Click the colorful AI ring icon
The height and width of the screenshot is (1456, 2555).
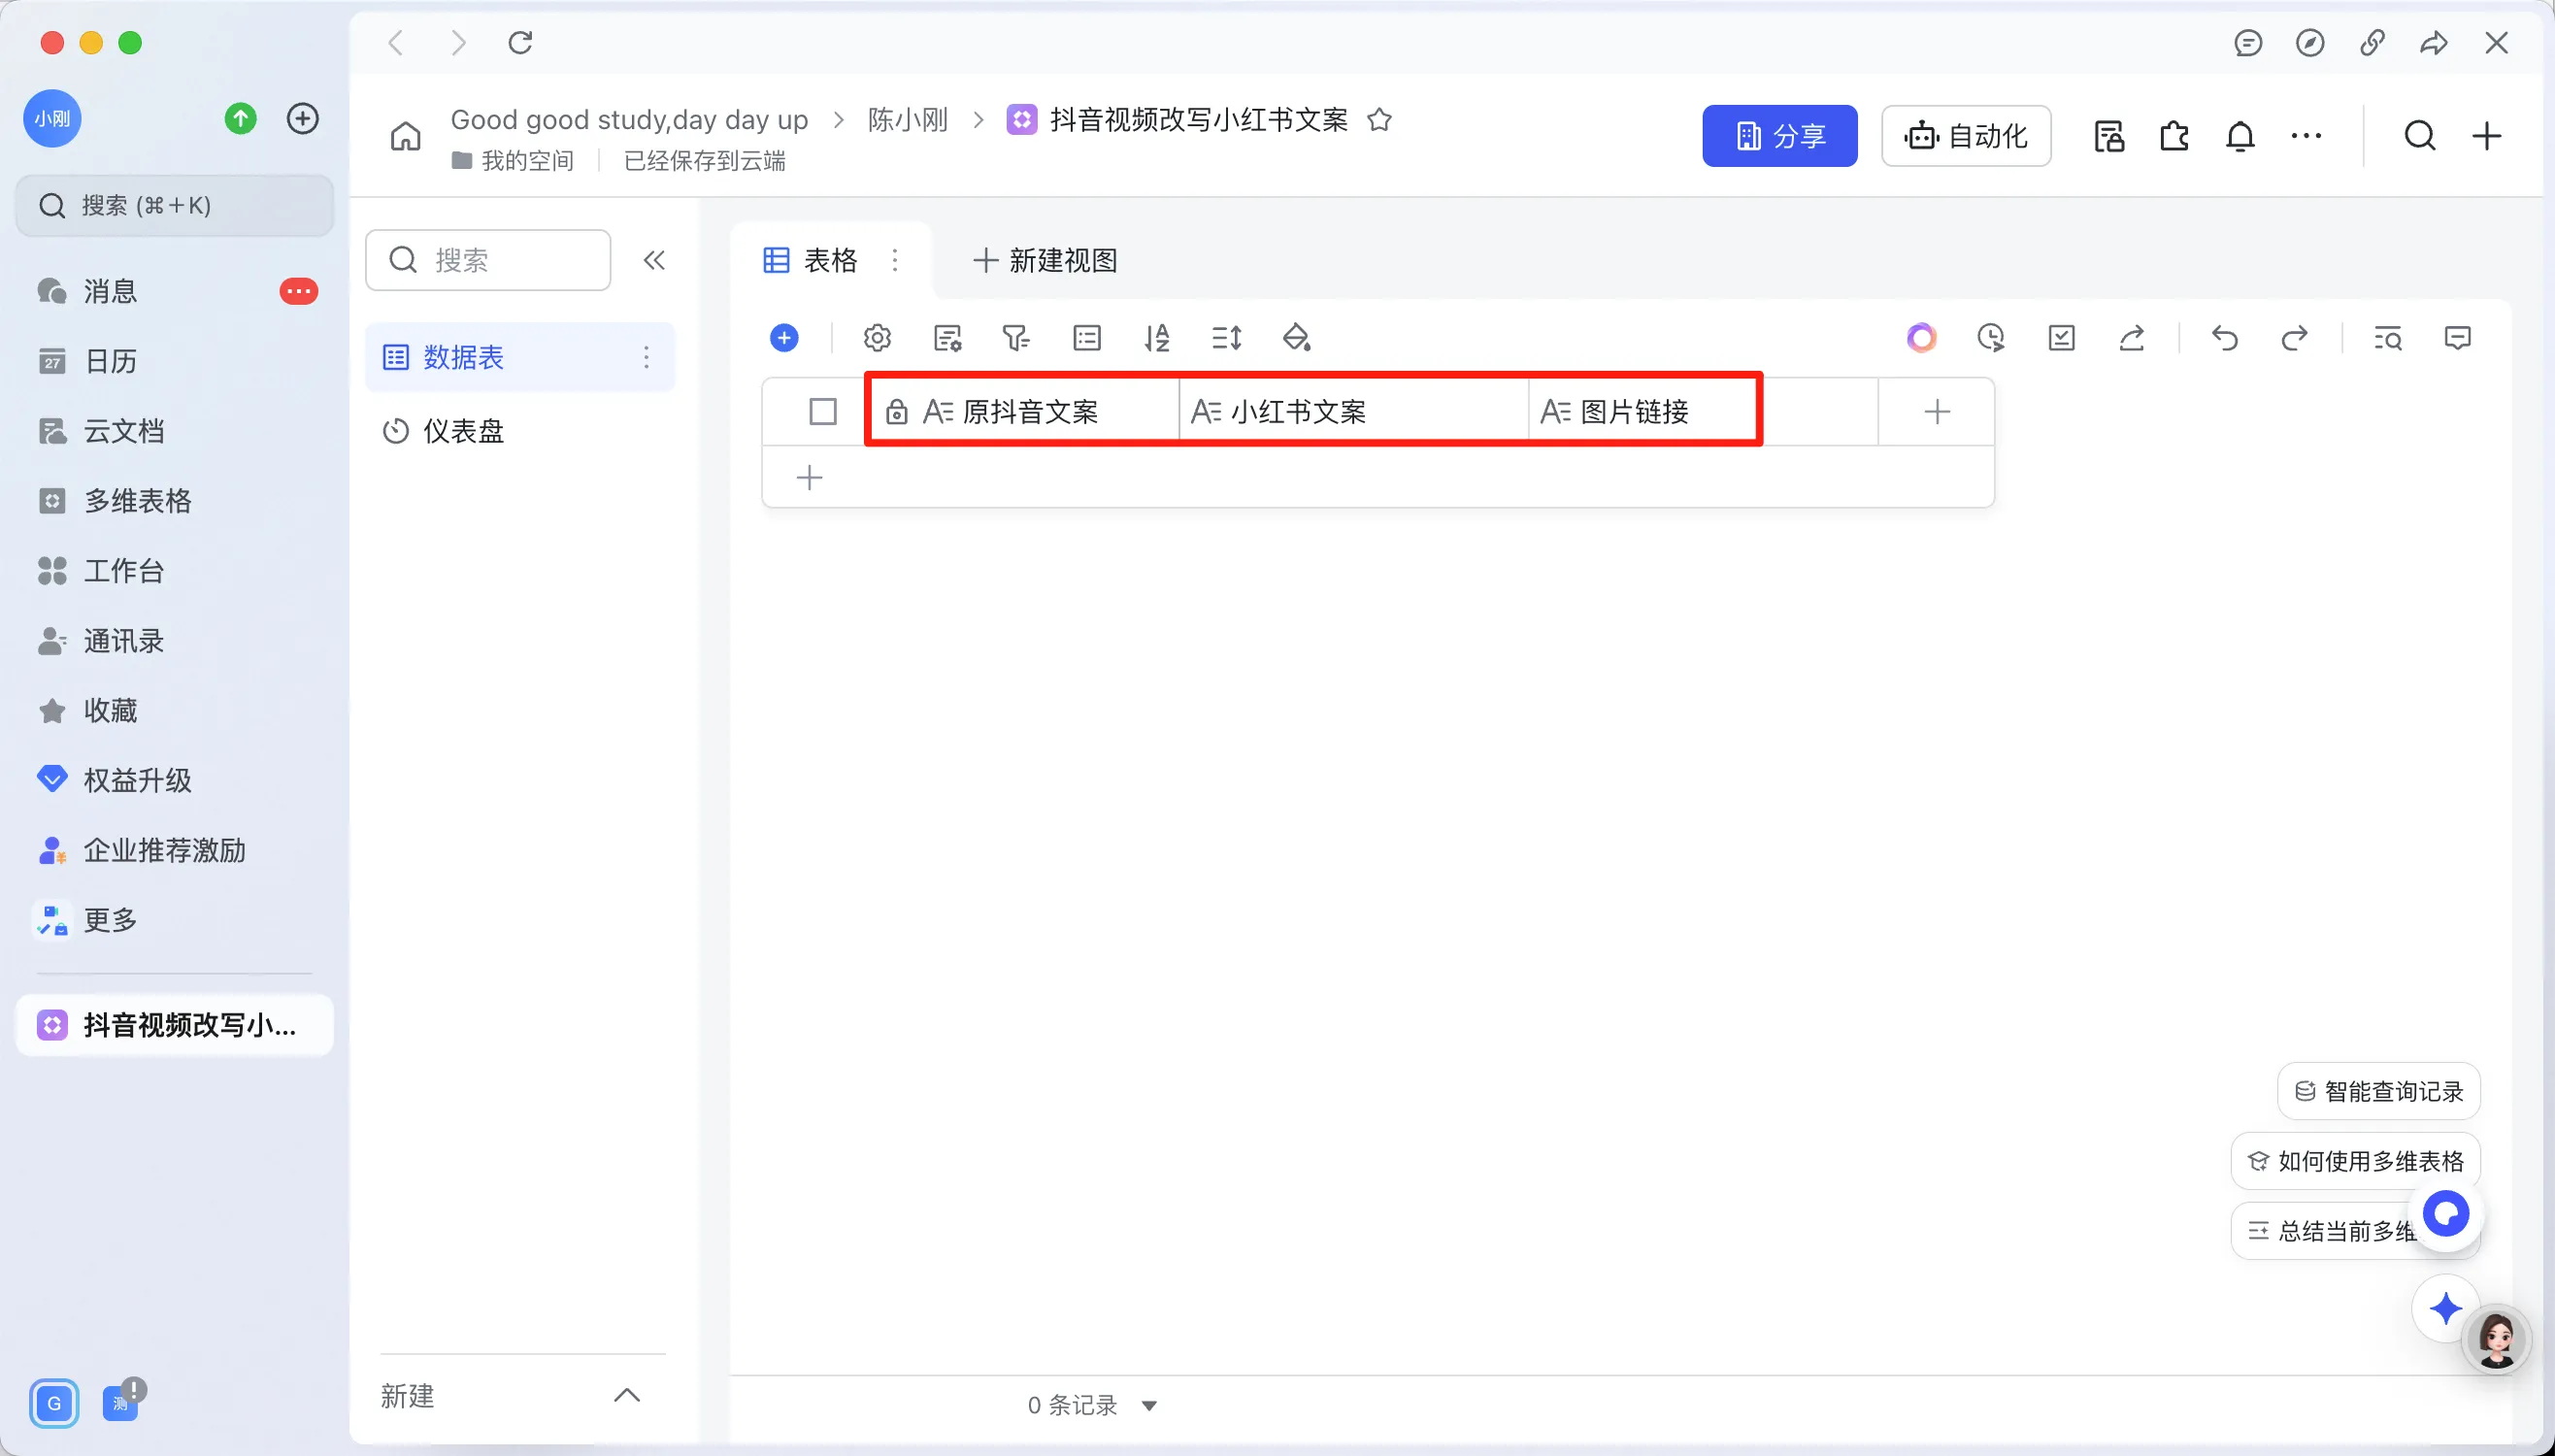[x=1921, y=338]
